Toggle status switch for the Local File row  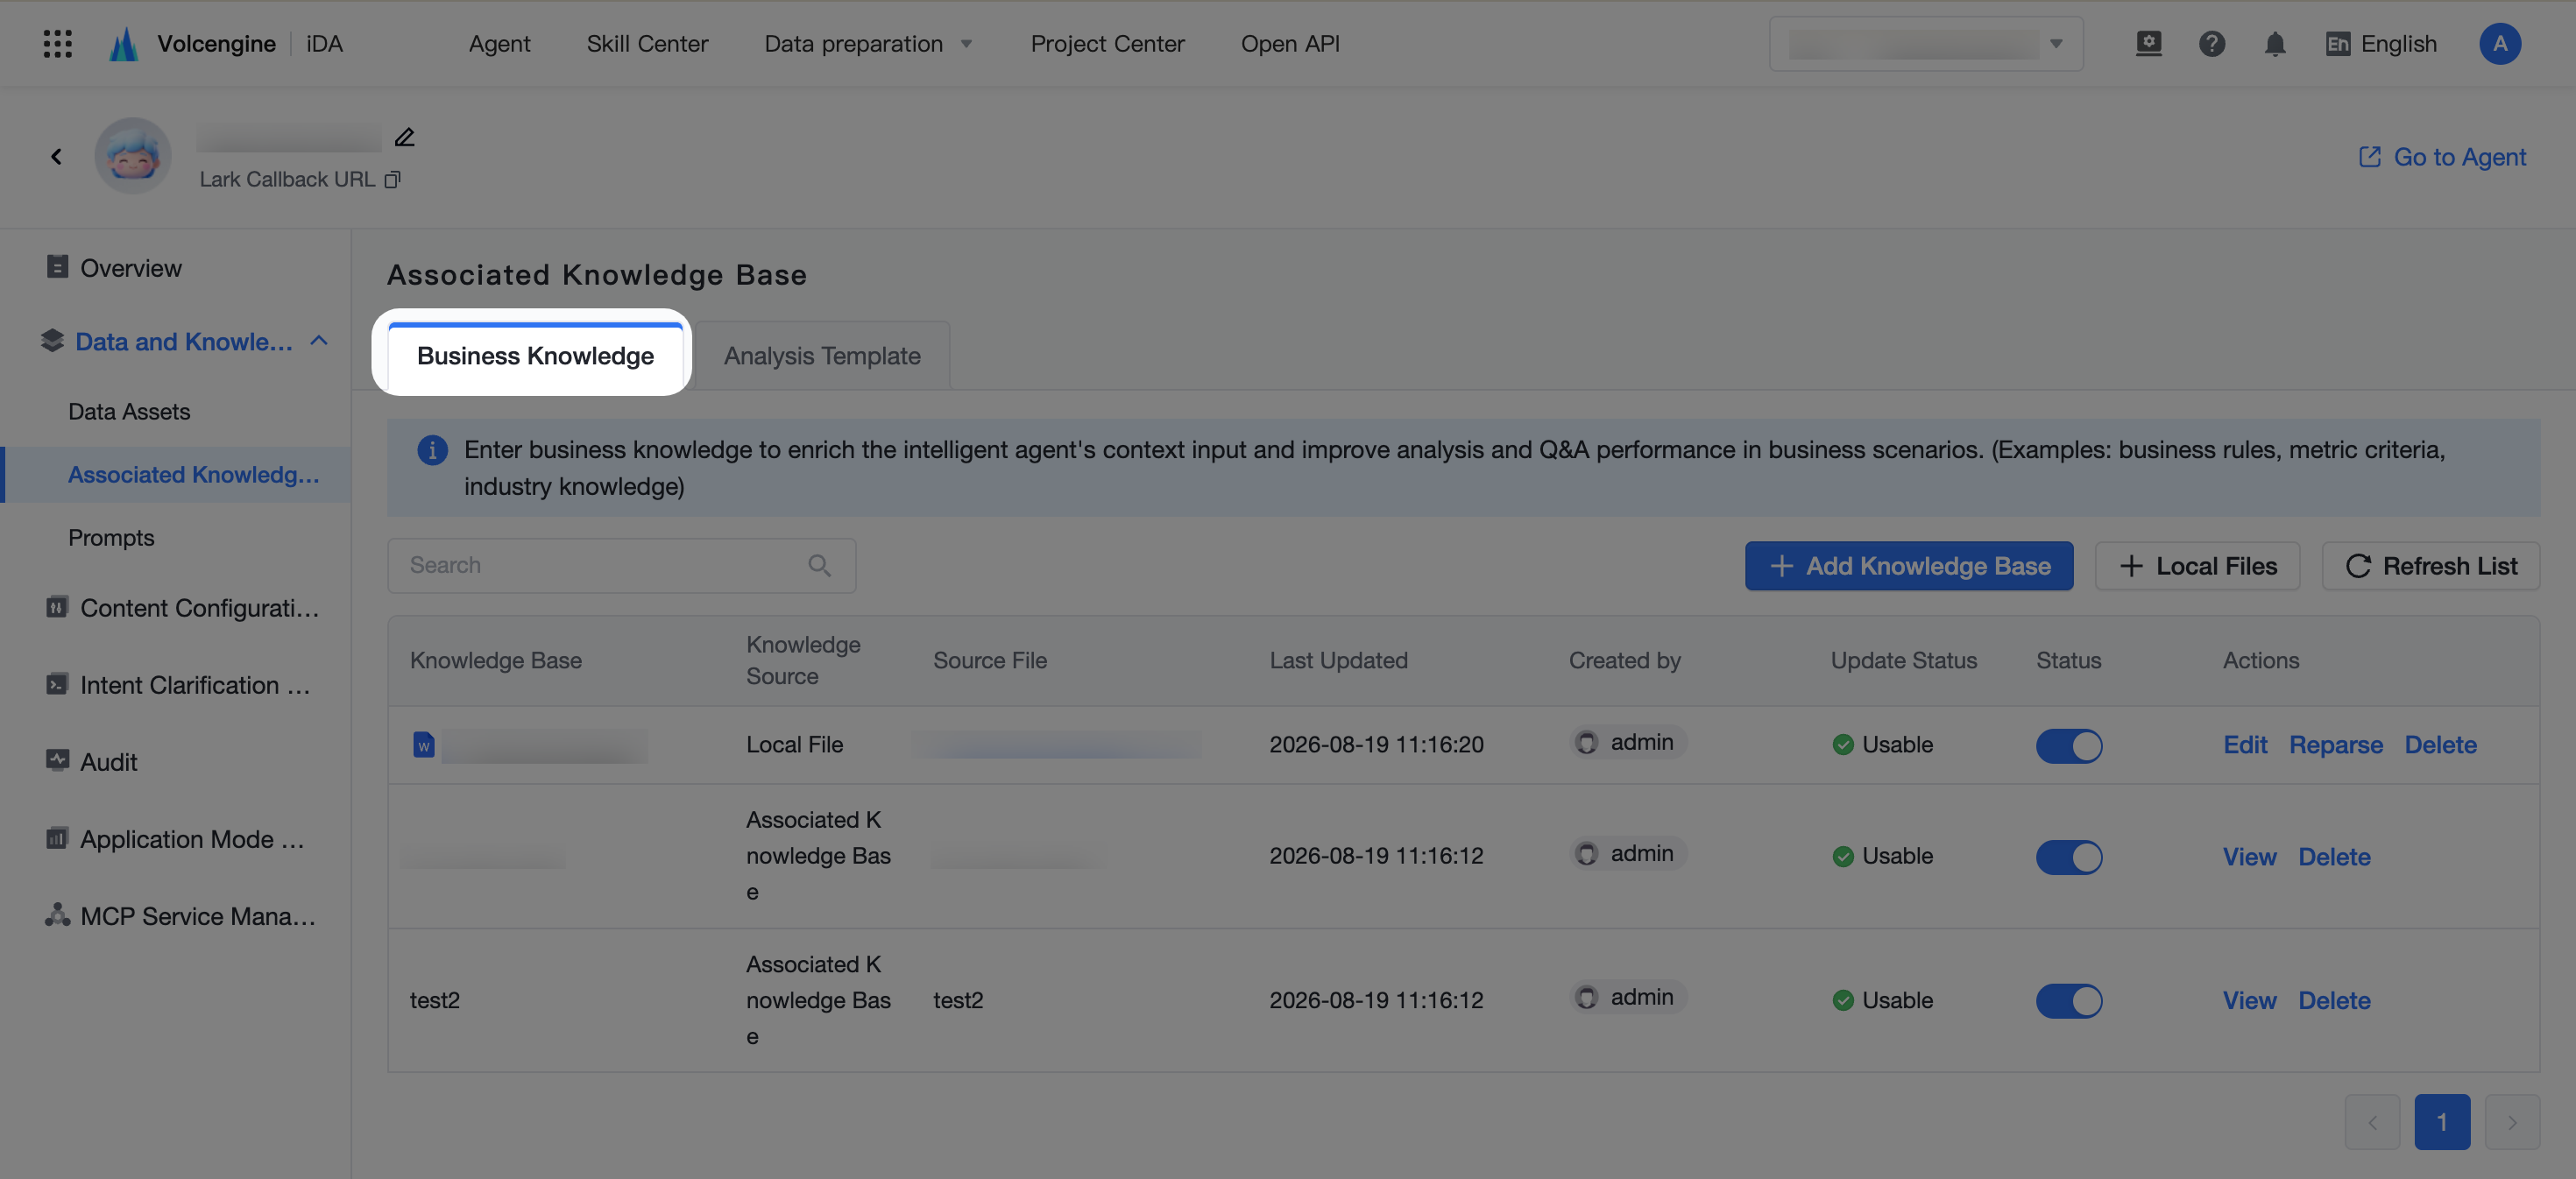click(x=2069, y=746)
